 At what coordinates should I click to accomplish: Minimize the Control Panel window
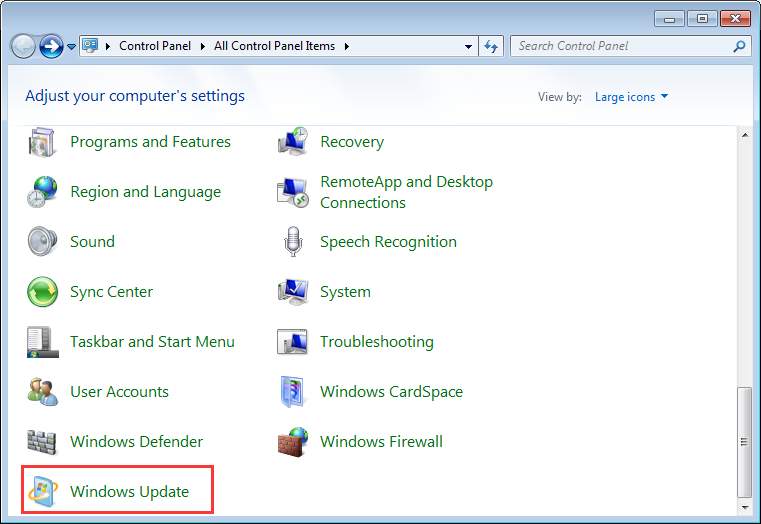(669, 19)
